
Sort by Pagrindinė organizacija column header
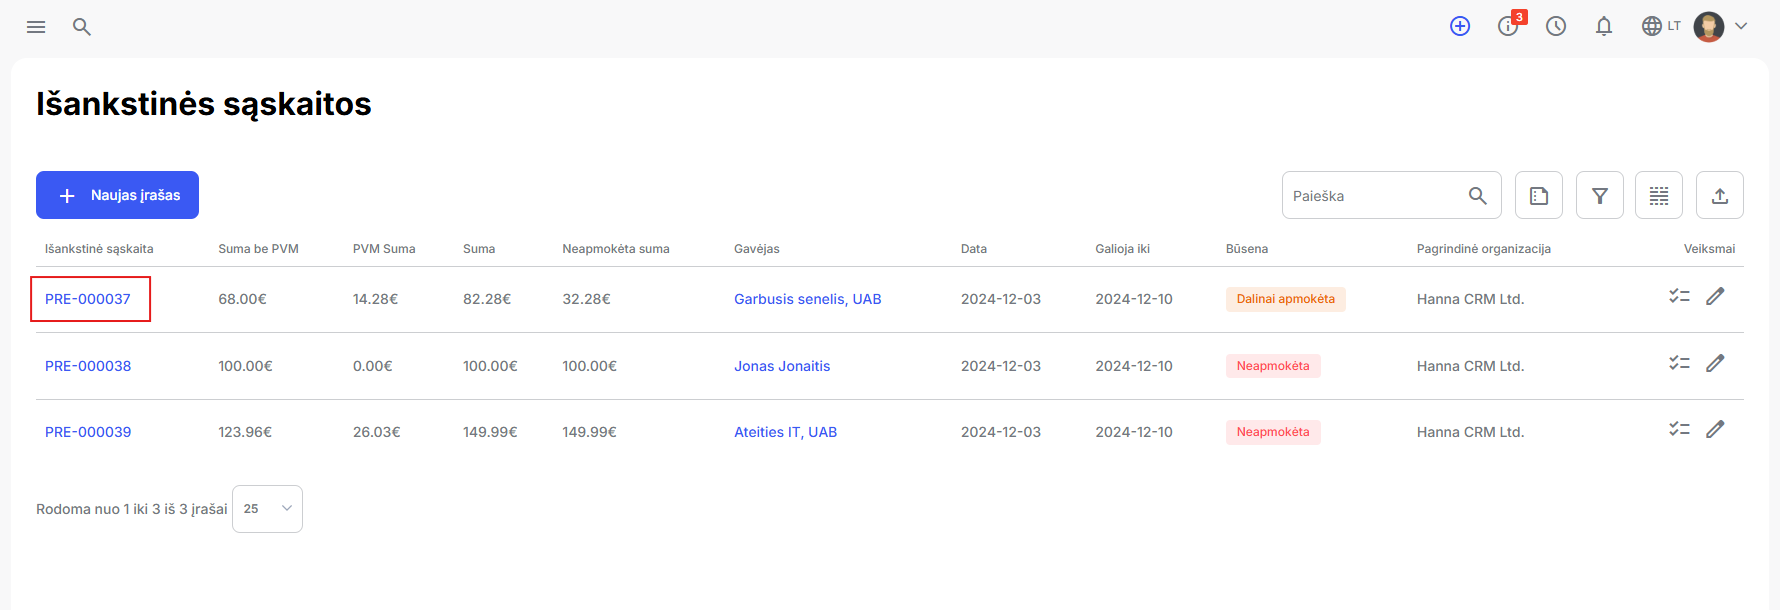(x=1484, y=249)
